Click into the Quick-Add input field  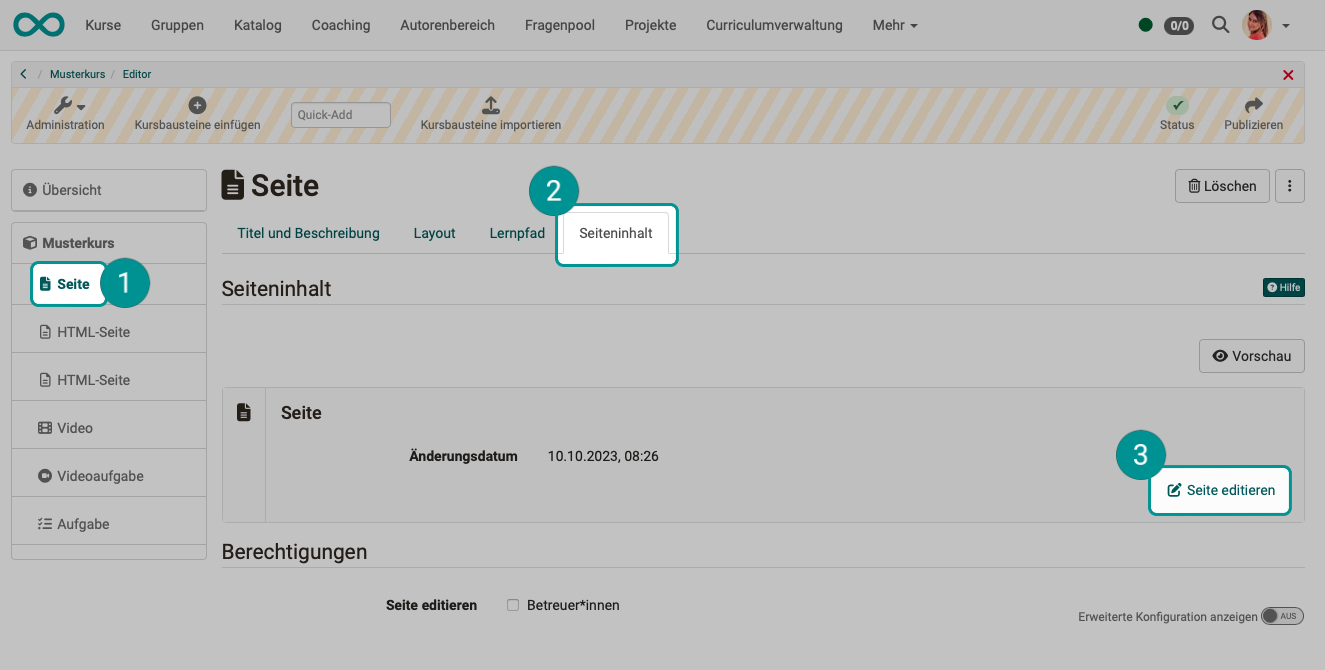(340, 115)
